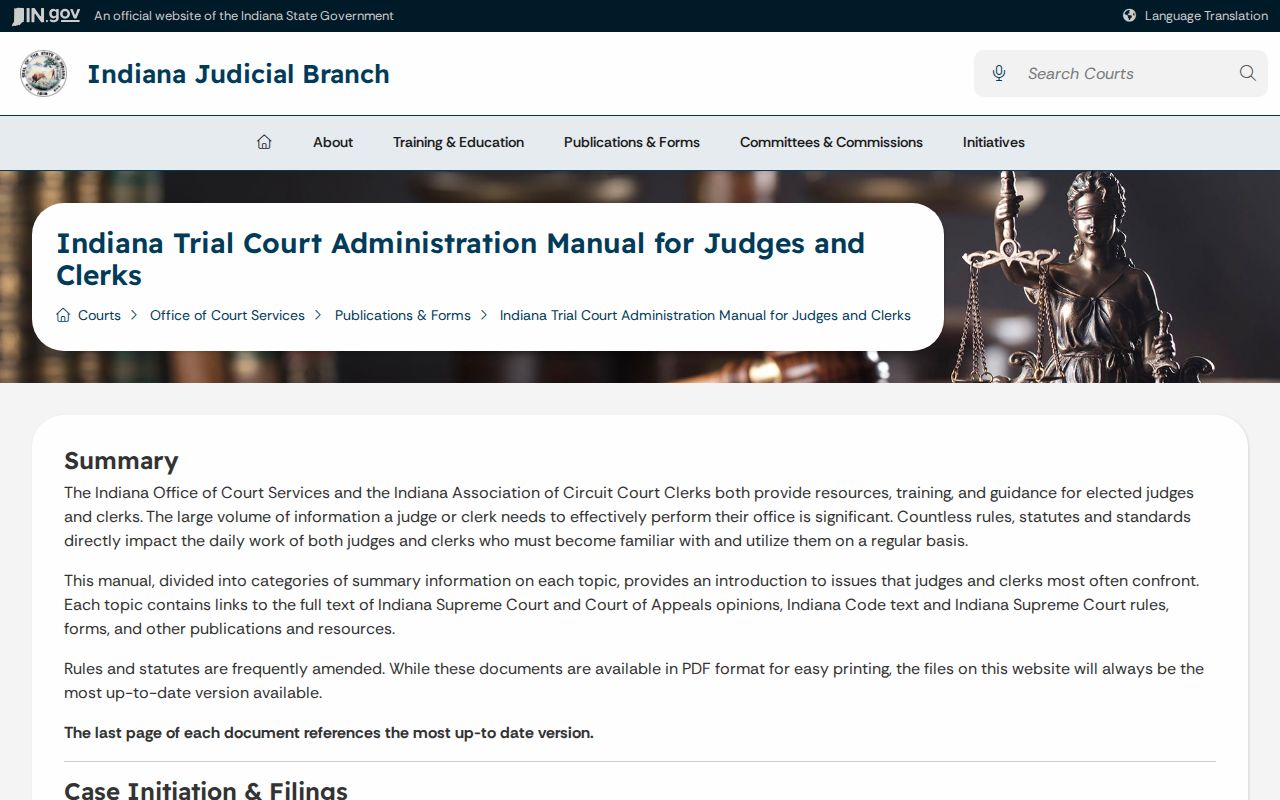Image resolution: width=1280 pixels, height=800 pixels.
Task: Click the IN.gov logo in top bar
Action: tap(46, 15)
